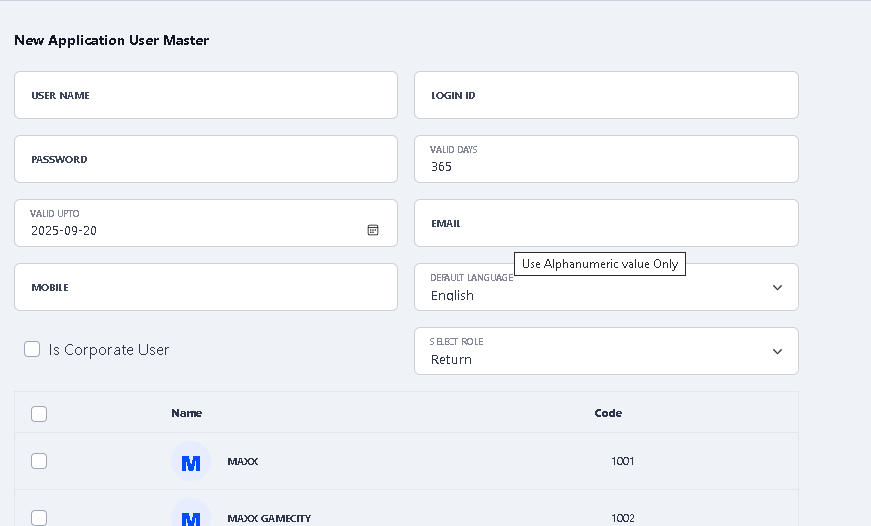
Task: Click the Default Language chevron arrow
Action: coord(778,288)
